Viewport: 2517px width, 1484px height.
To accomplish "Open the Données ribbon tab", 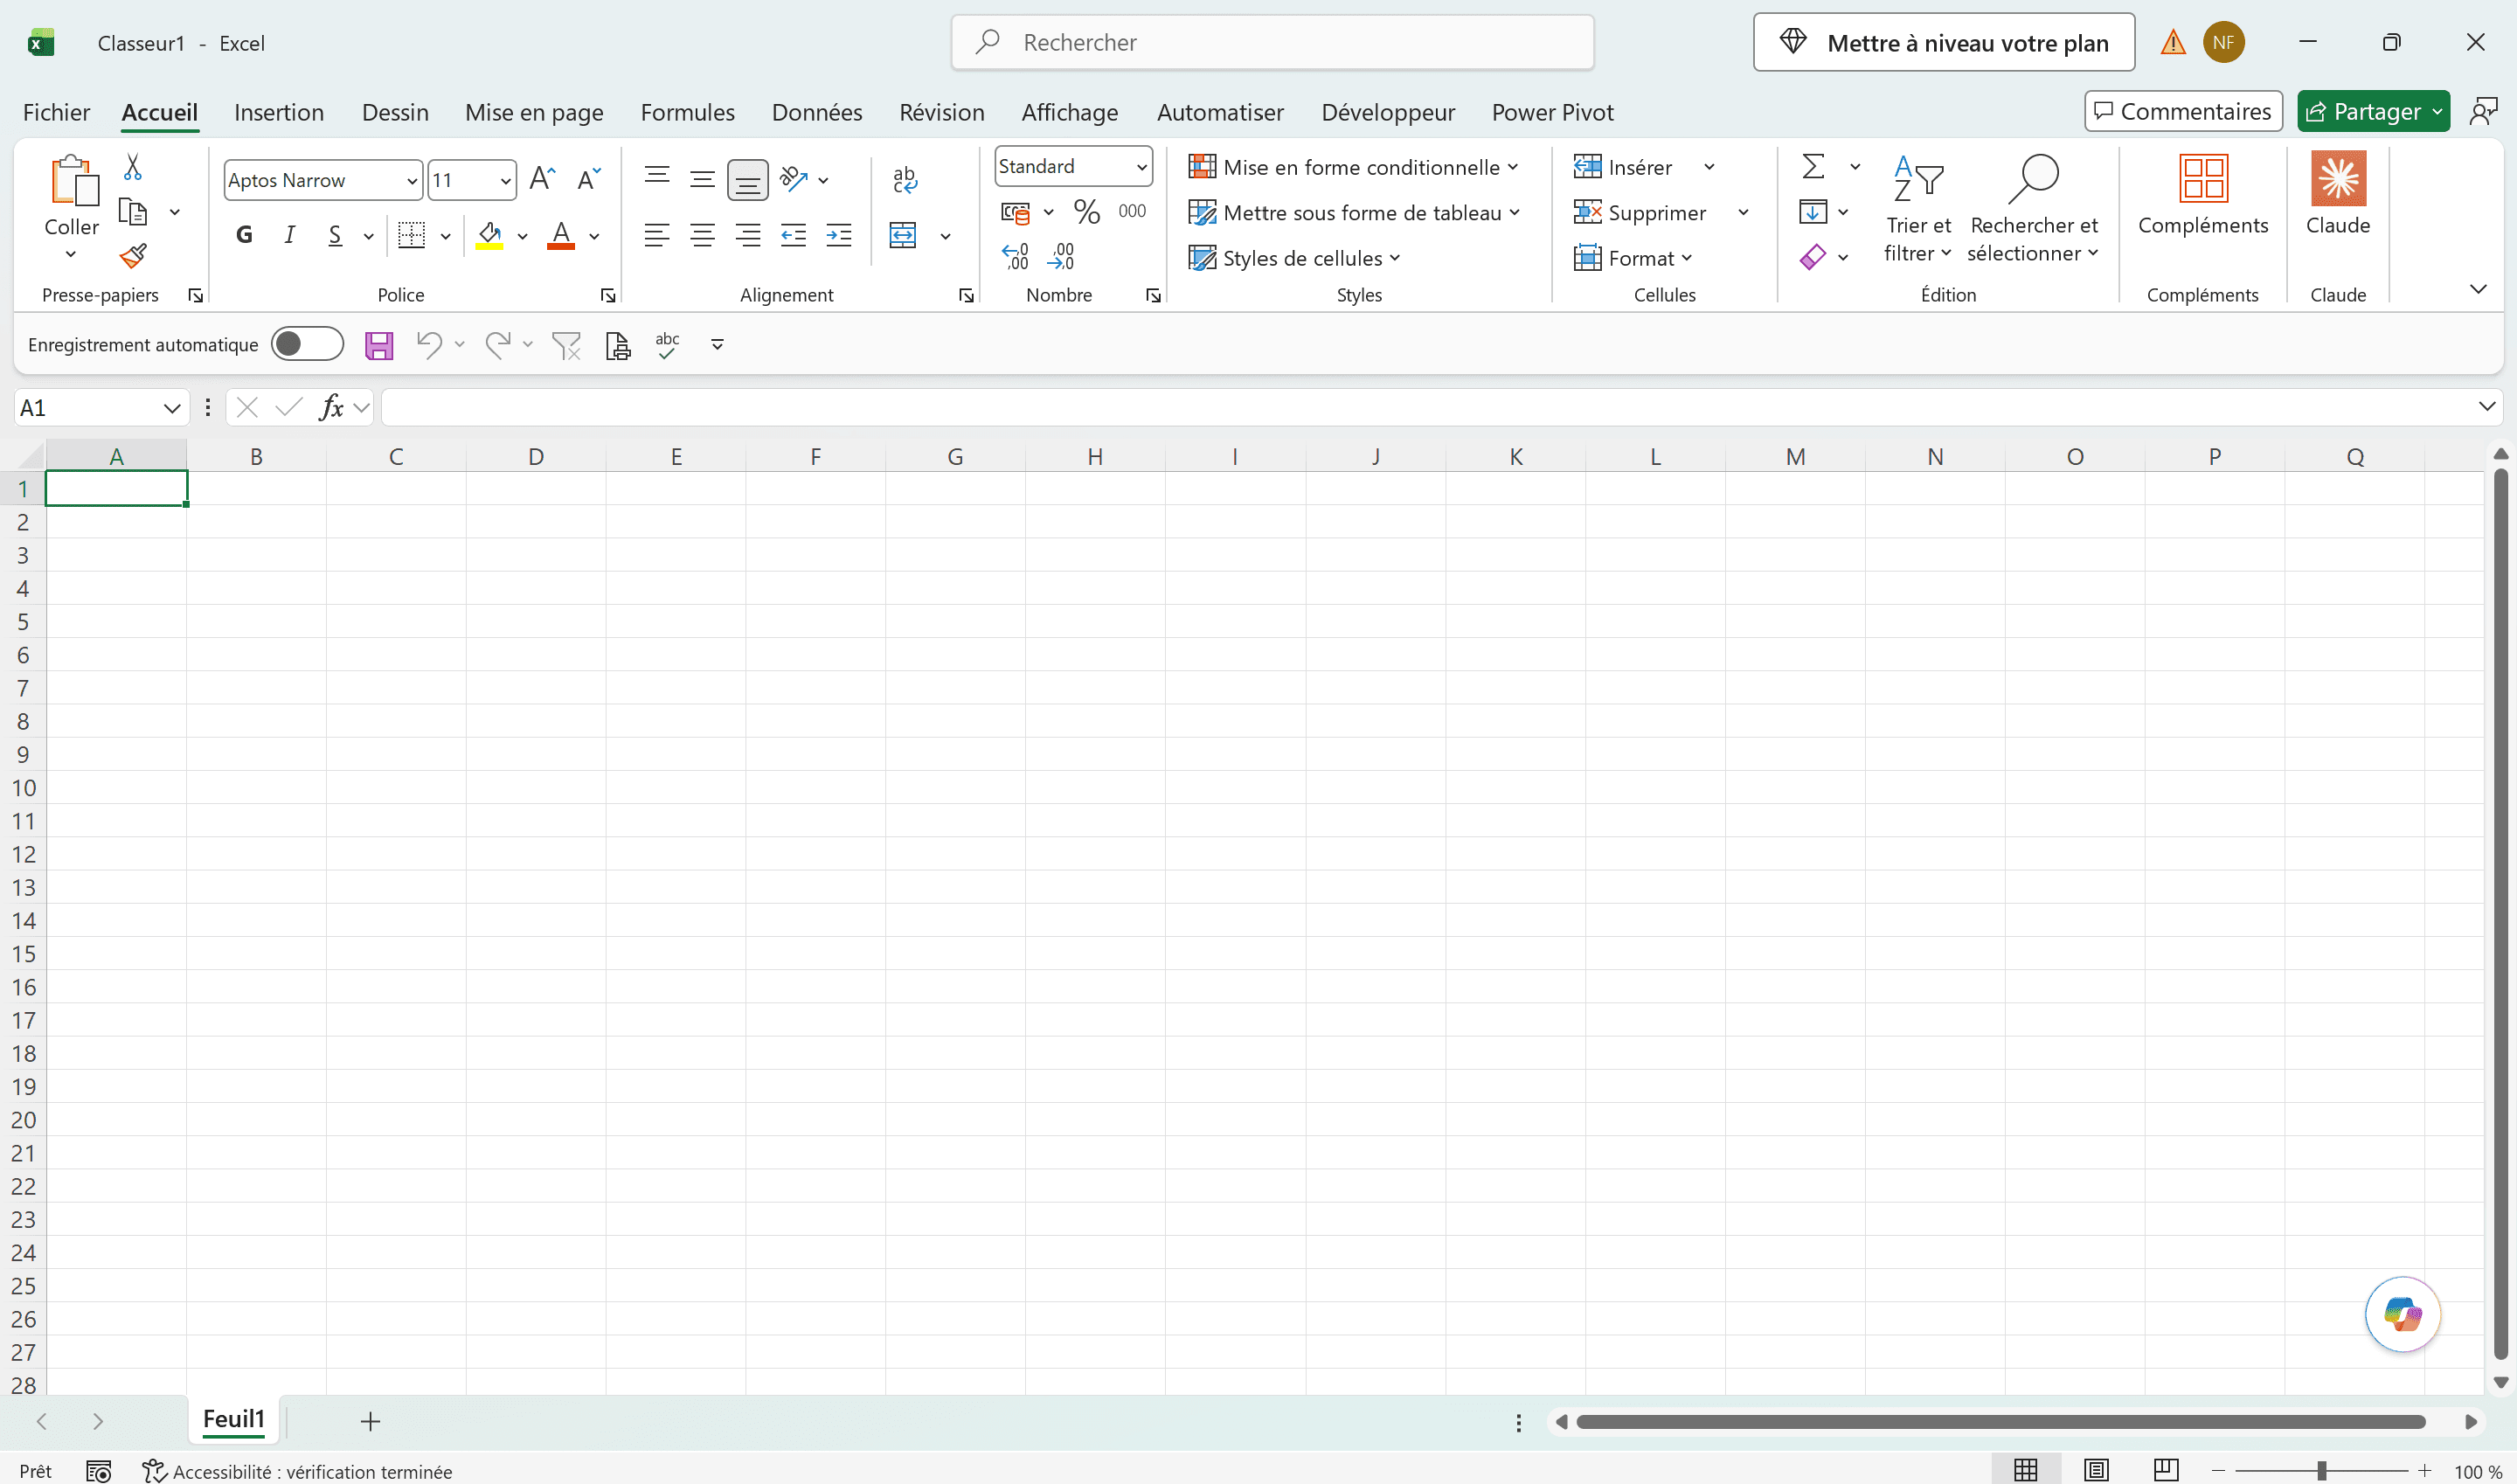I will pos(816,112).
